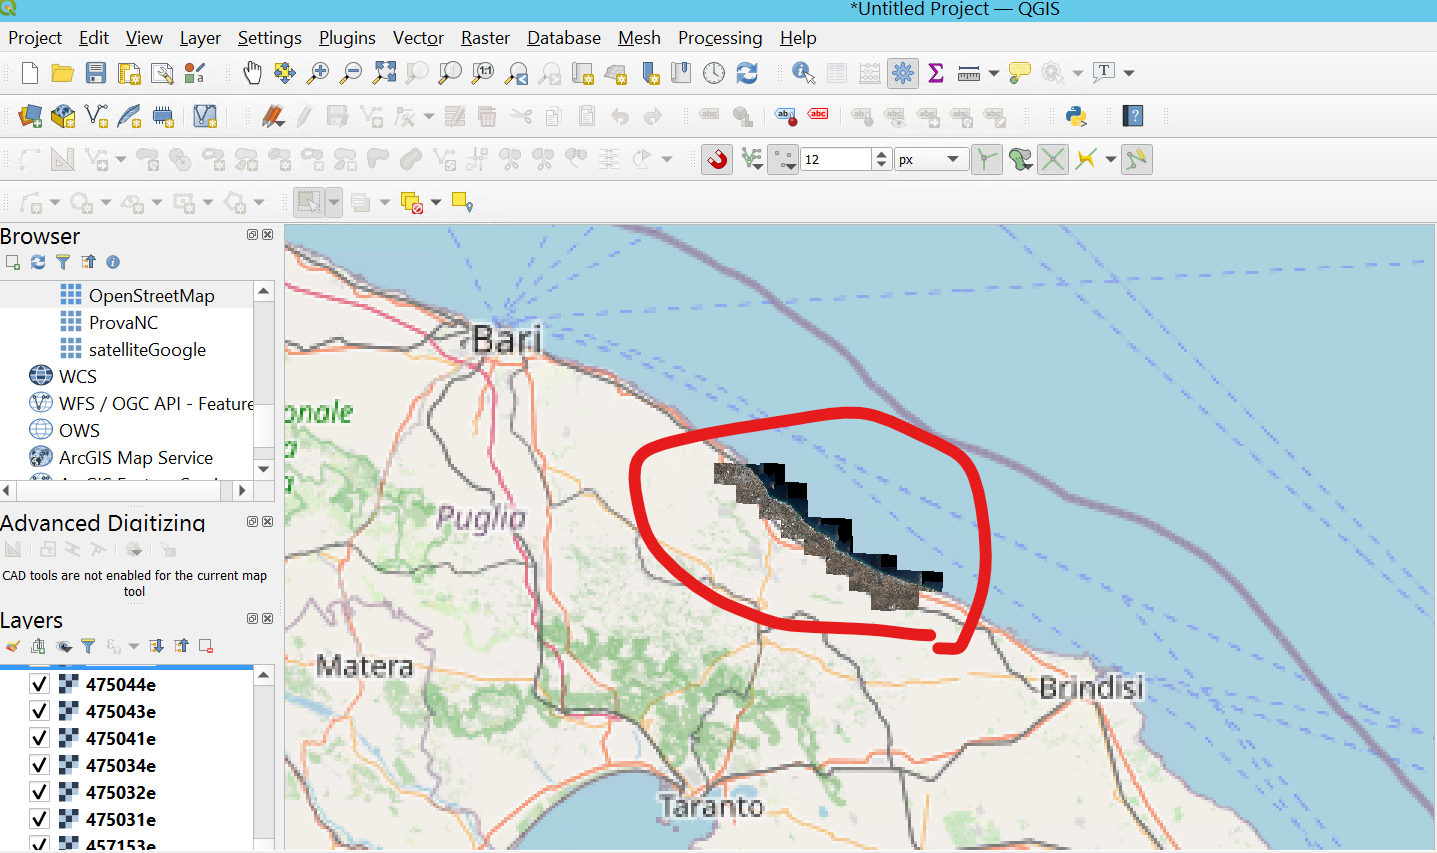Create a new project with the blank page icon
Image resolution: width=1437 pixels, height=853 pixels.
(x=30, y=73)
